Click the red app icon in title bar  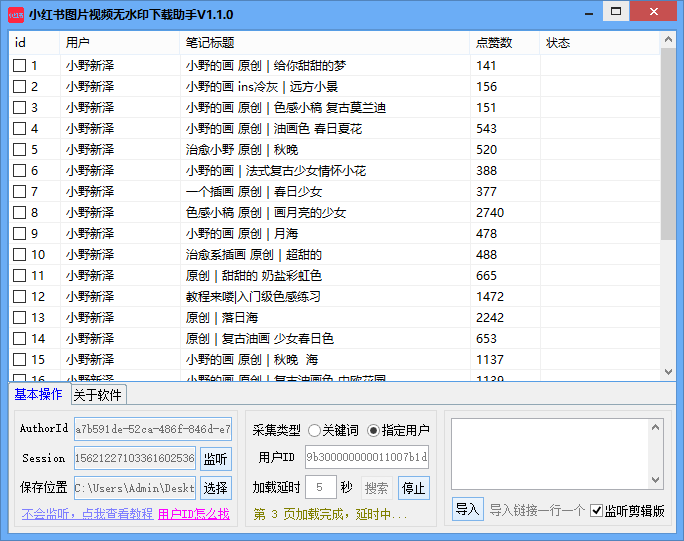coord(16,14)
